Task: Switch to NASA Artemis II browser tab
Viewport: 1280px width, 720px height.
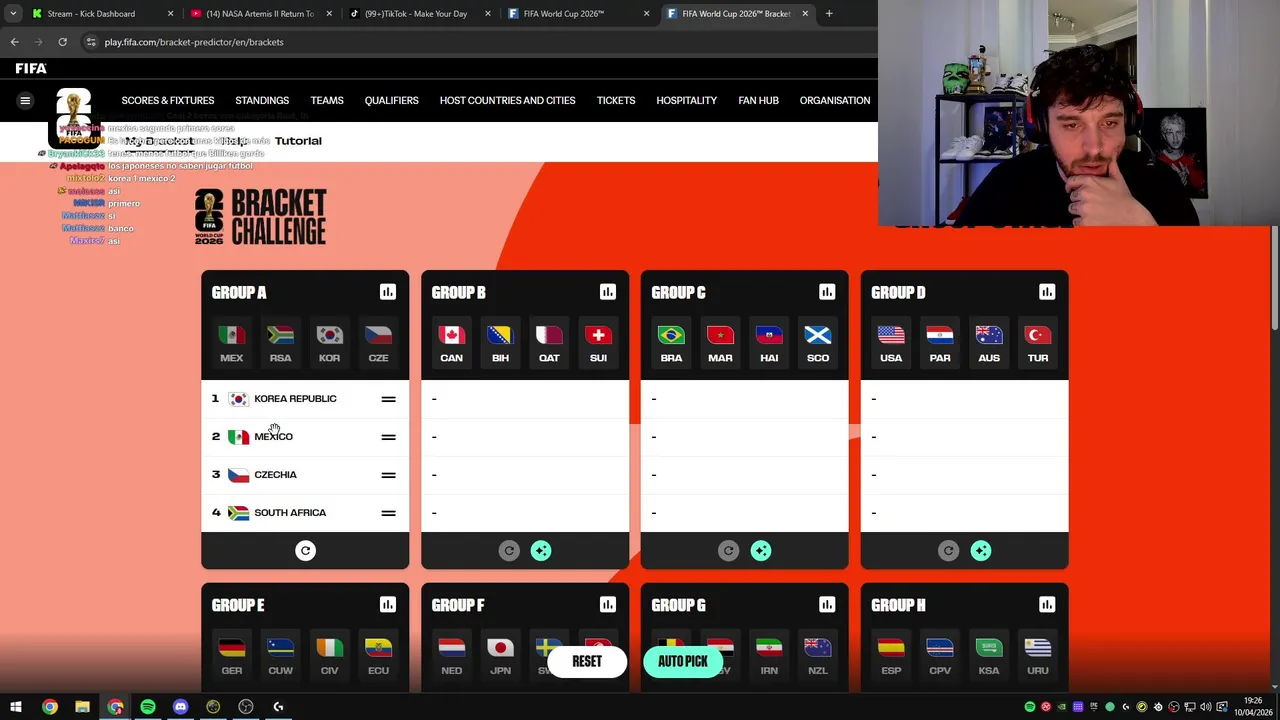Action: pos(259,14)
